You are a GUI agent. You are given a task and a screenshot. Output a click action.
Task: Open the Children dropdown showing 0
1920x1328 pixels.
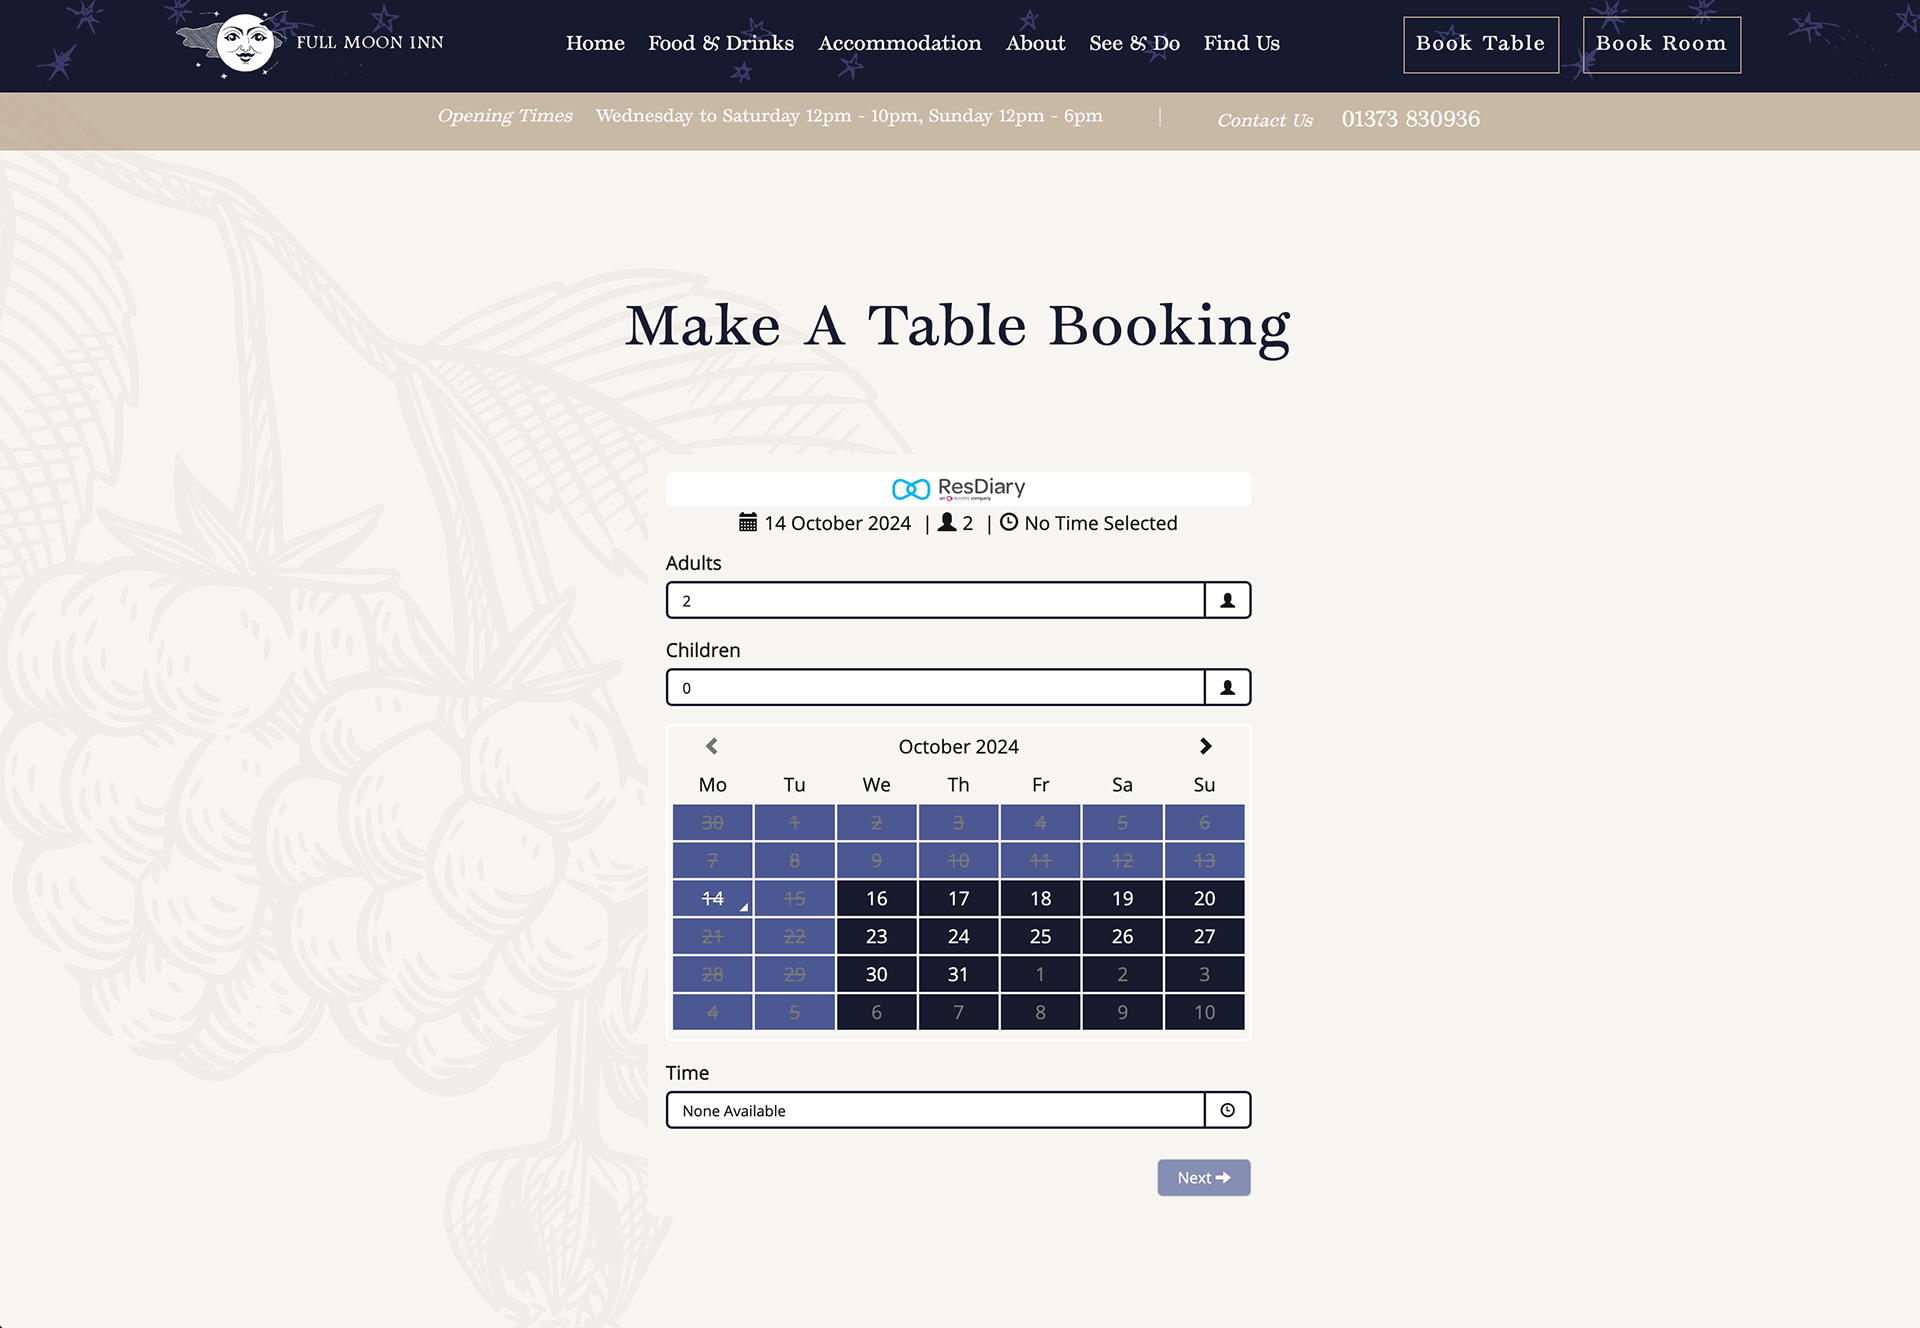pos(935,687)
